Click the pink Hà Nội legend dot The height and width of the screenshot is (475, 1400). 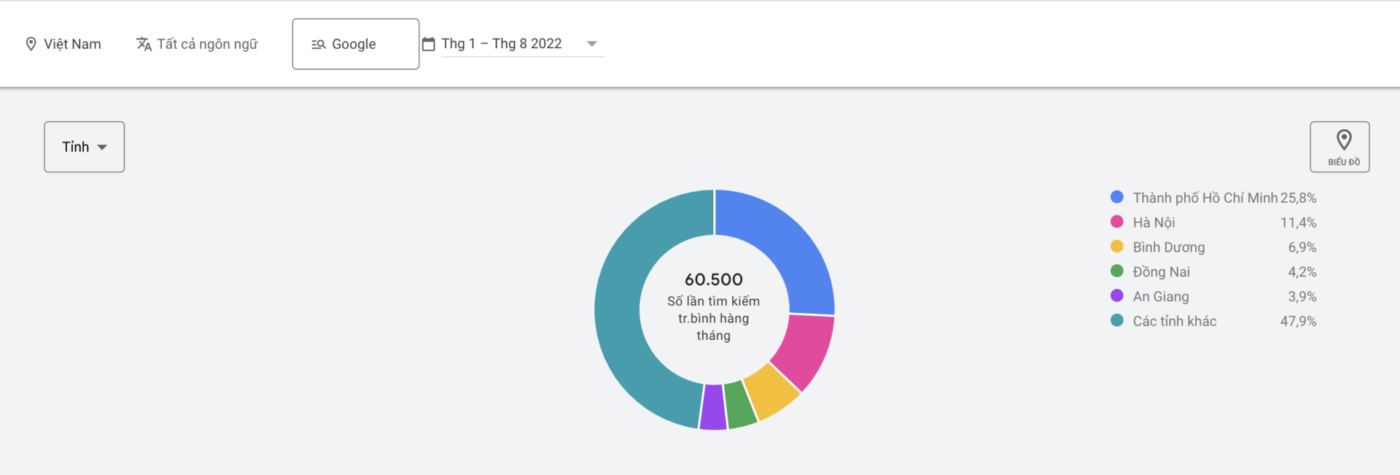point(1117,222)
